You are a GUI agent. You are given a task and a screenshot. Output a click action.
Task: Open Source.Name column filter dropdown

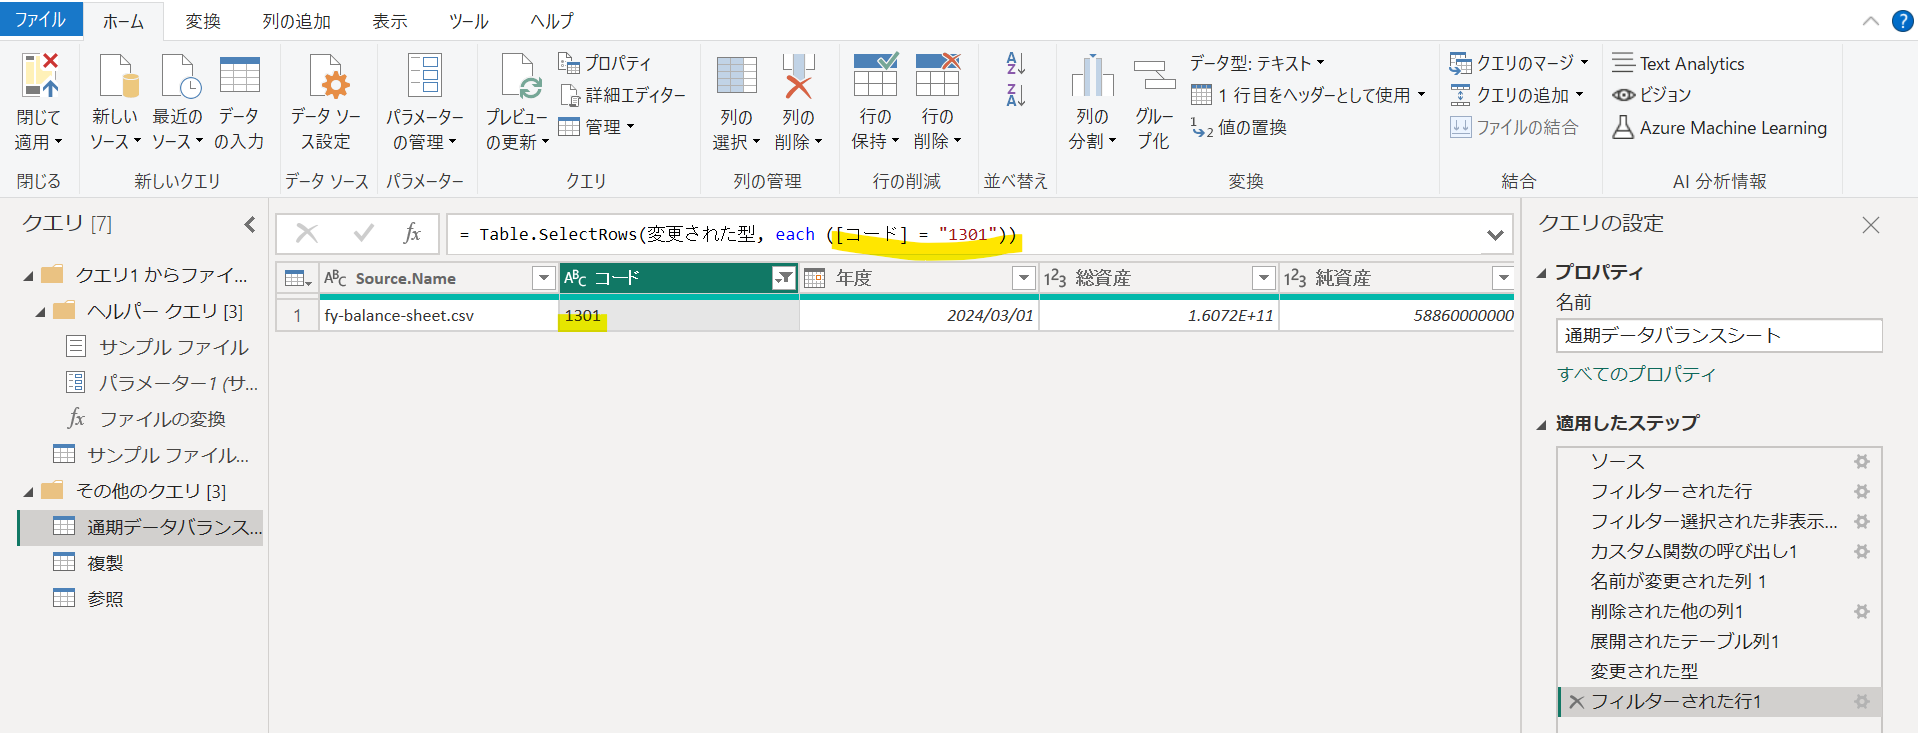click(x=543, y=278)
